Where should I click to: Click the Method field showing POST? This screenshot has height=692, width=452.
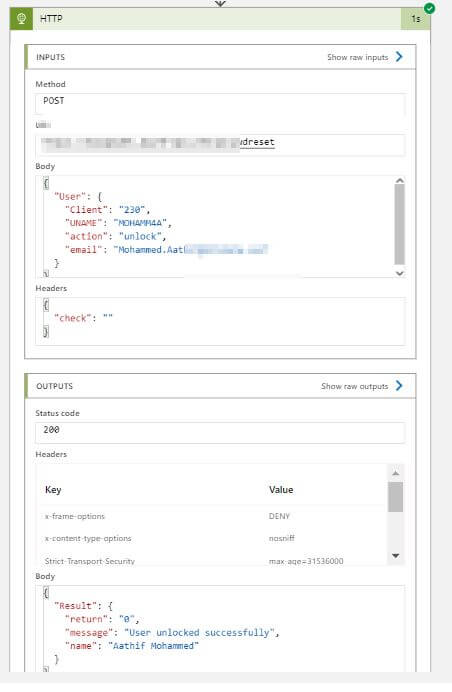click(x=220, y=103)
